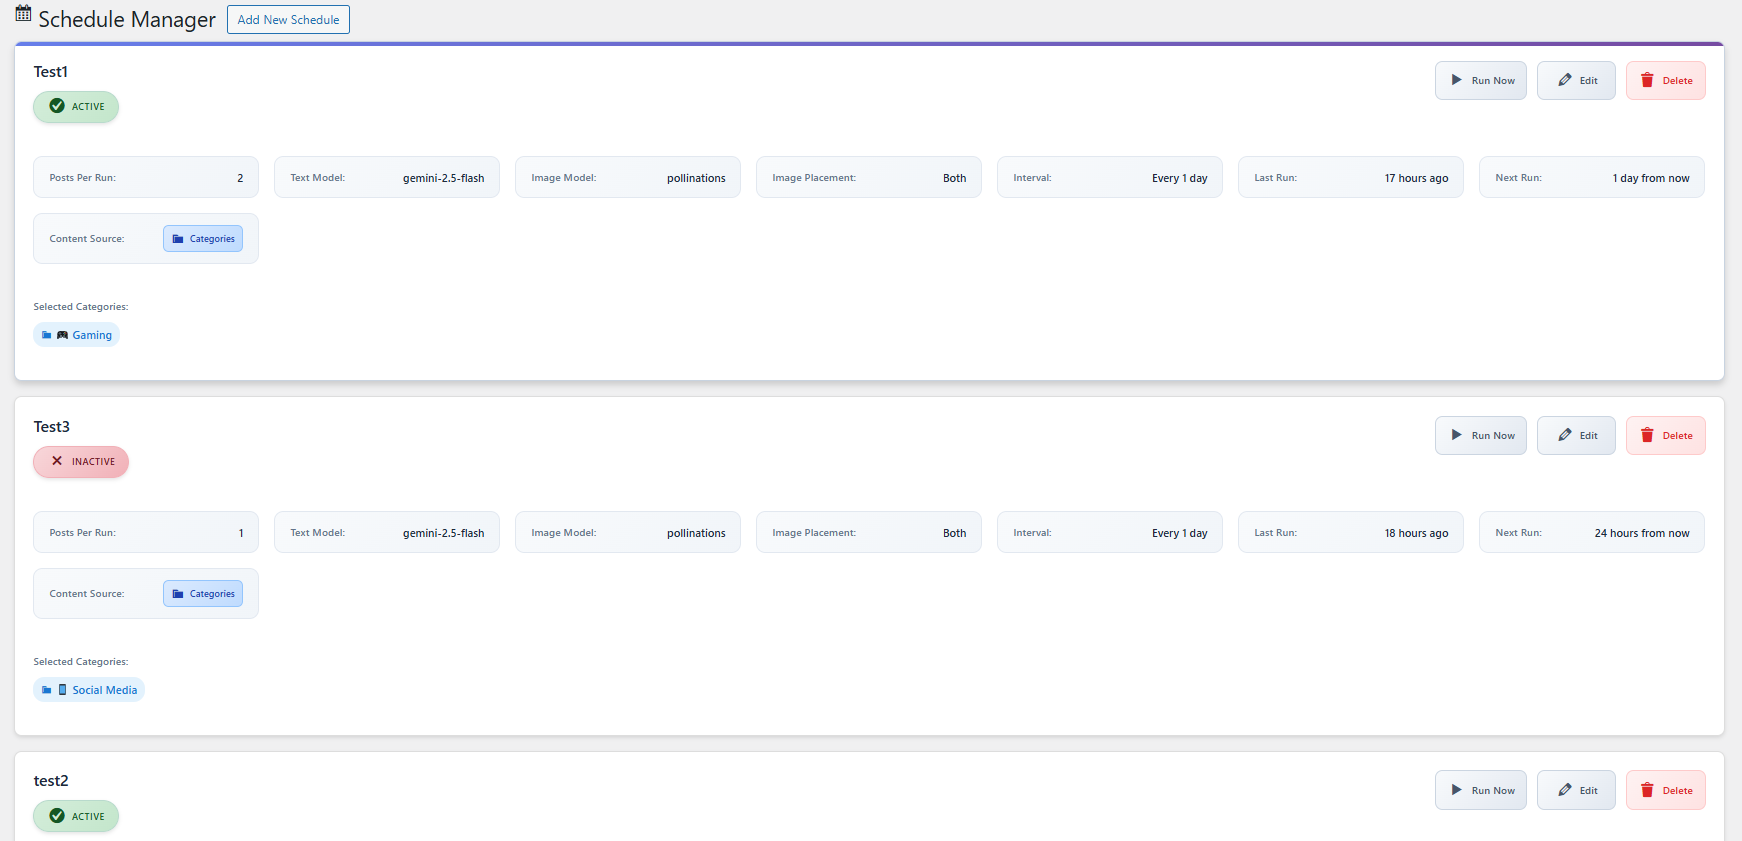Click the play icon on Test3 Run Now
This screenshot has height=841, width=1742.
[1457, 436]
